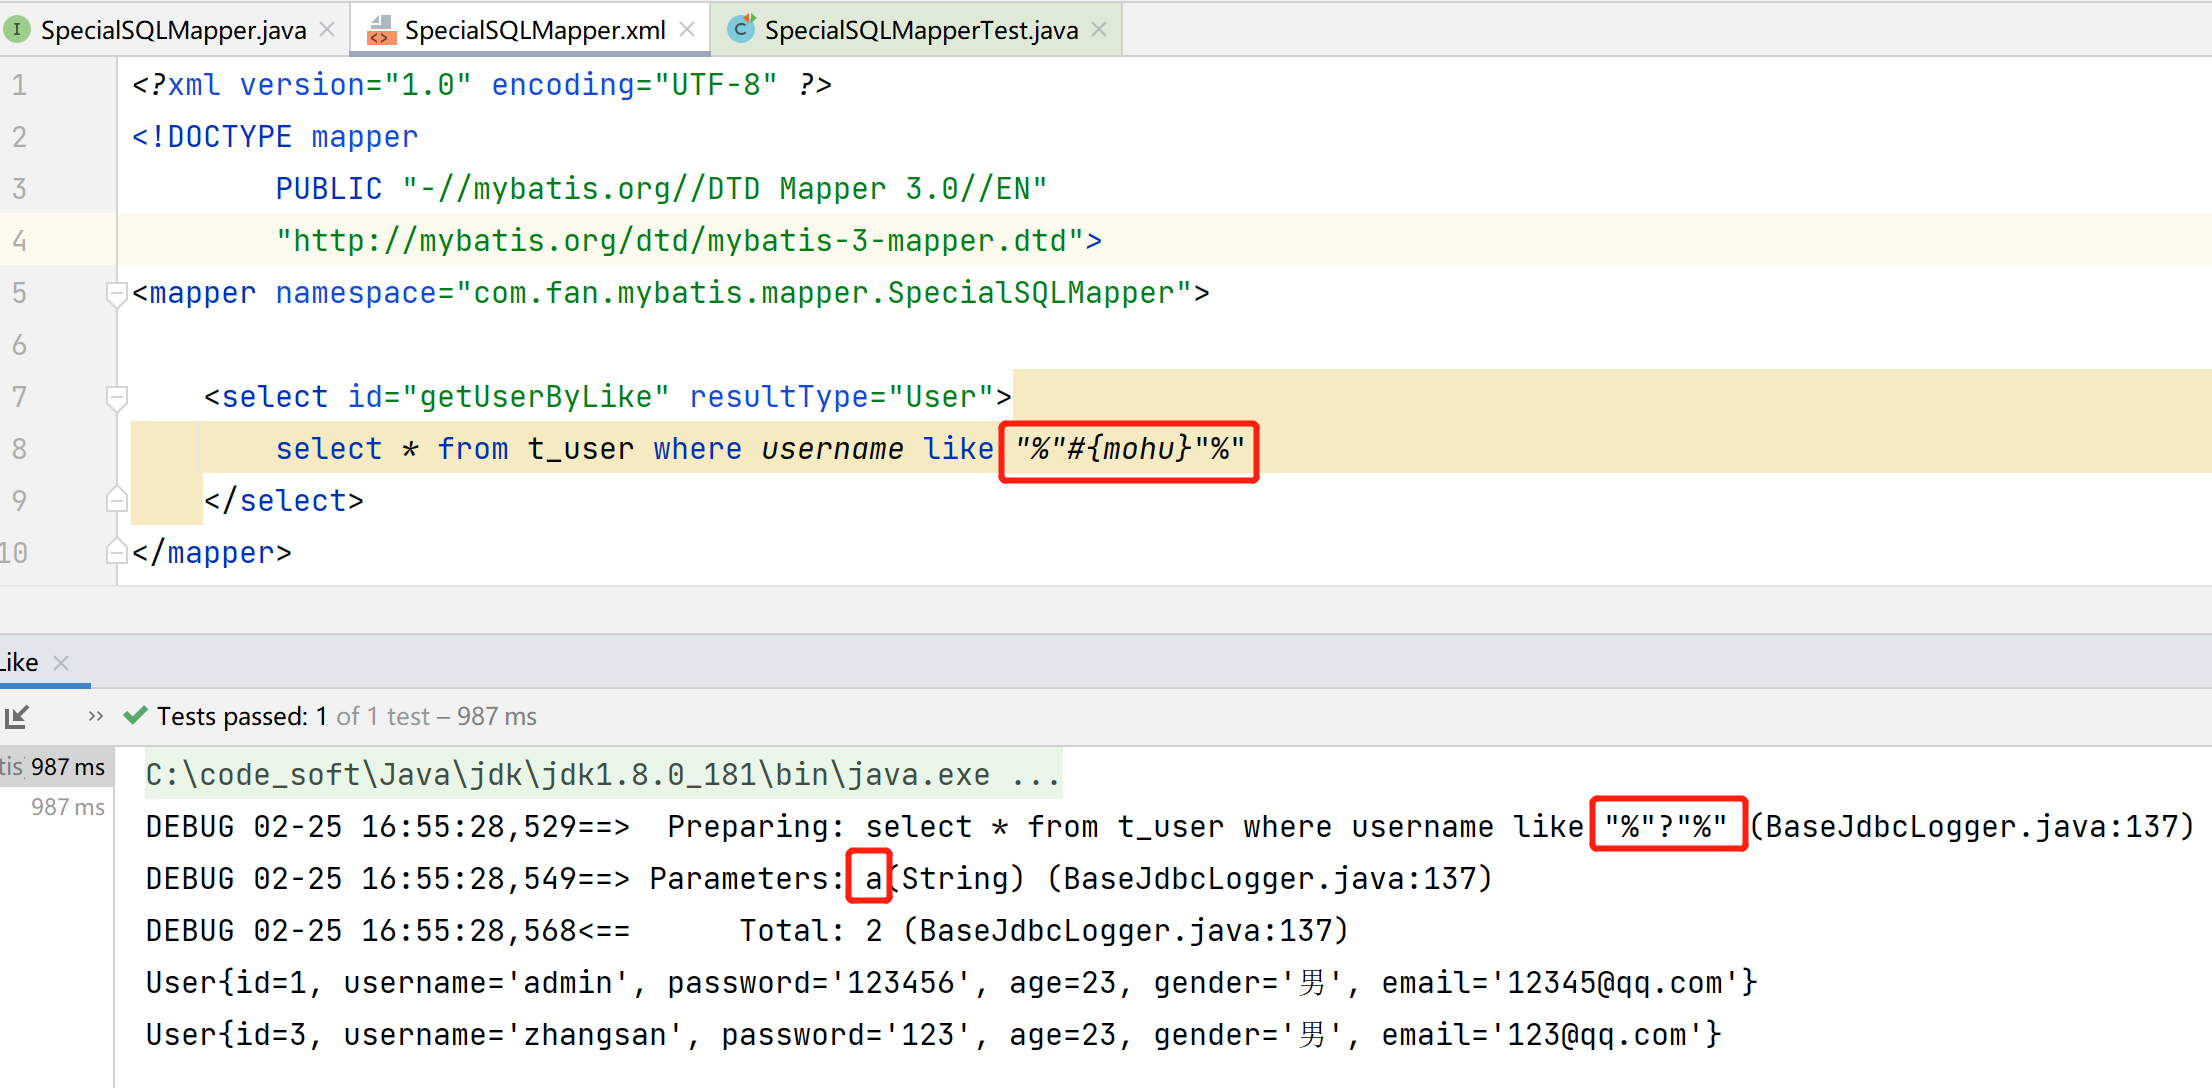Switch to SpecialSQLMapper.java tab
2212x1088 pixels.
coord(173,30)
